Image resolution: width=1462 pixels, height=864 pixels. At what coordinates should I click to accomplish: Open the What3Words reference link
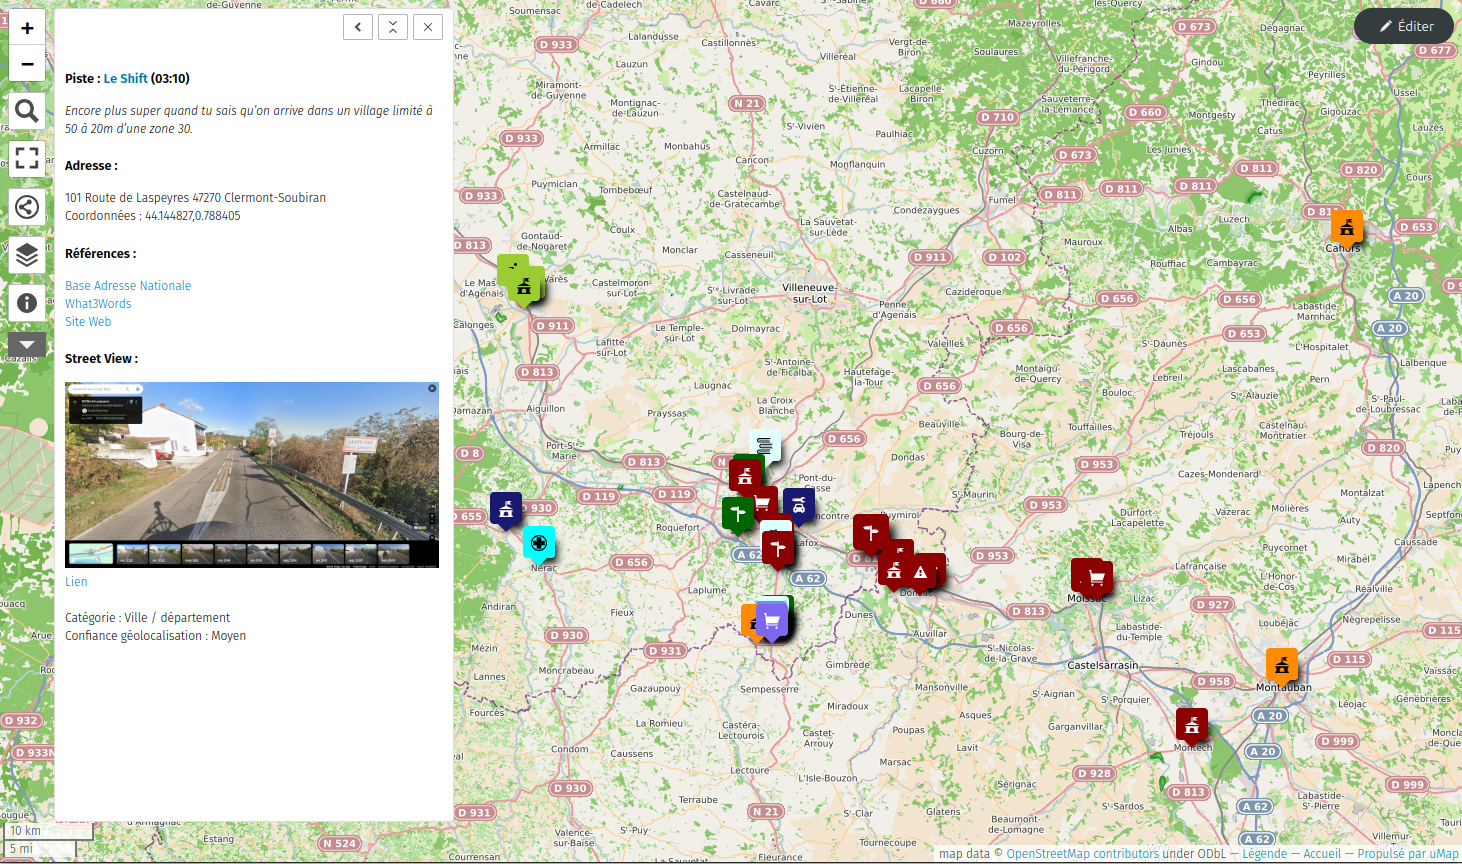click(98, 304)
